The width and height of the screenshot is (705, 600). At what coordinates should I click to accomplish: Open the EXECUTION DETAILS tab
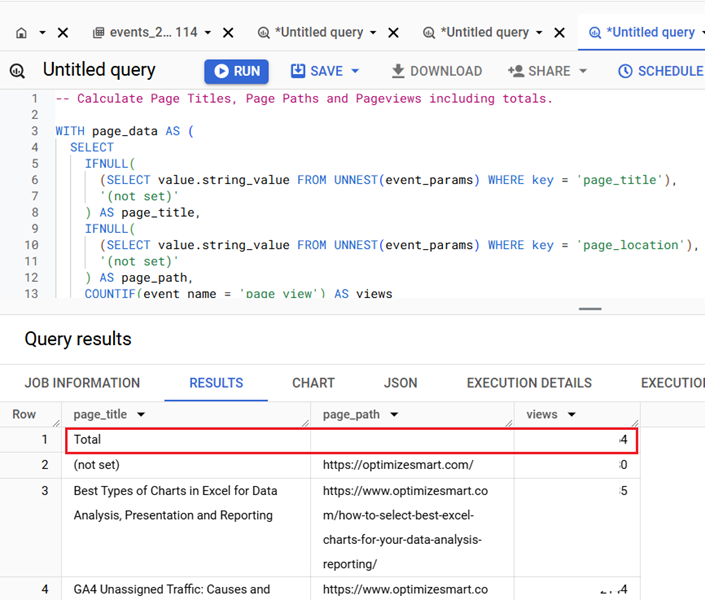click(529, 383)
